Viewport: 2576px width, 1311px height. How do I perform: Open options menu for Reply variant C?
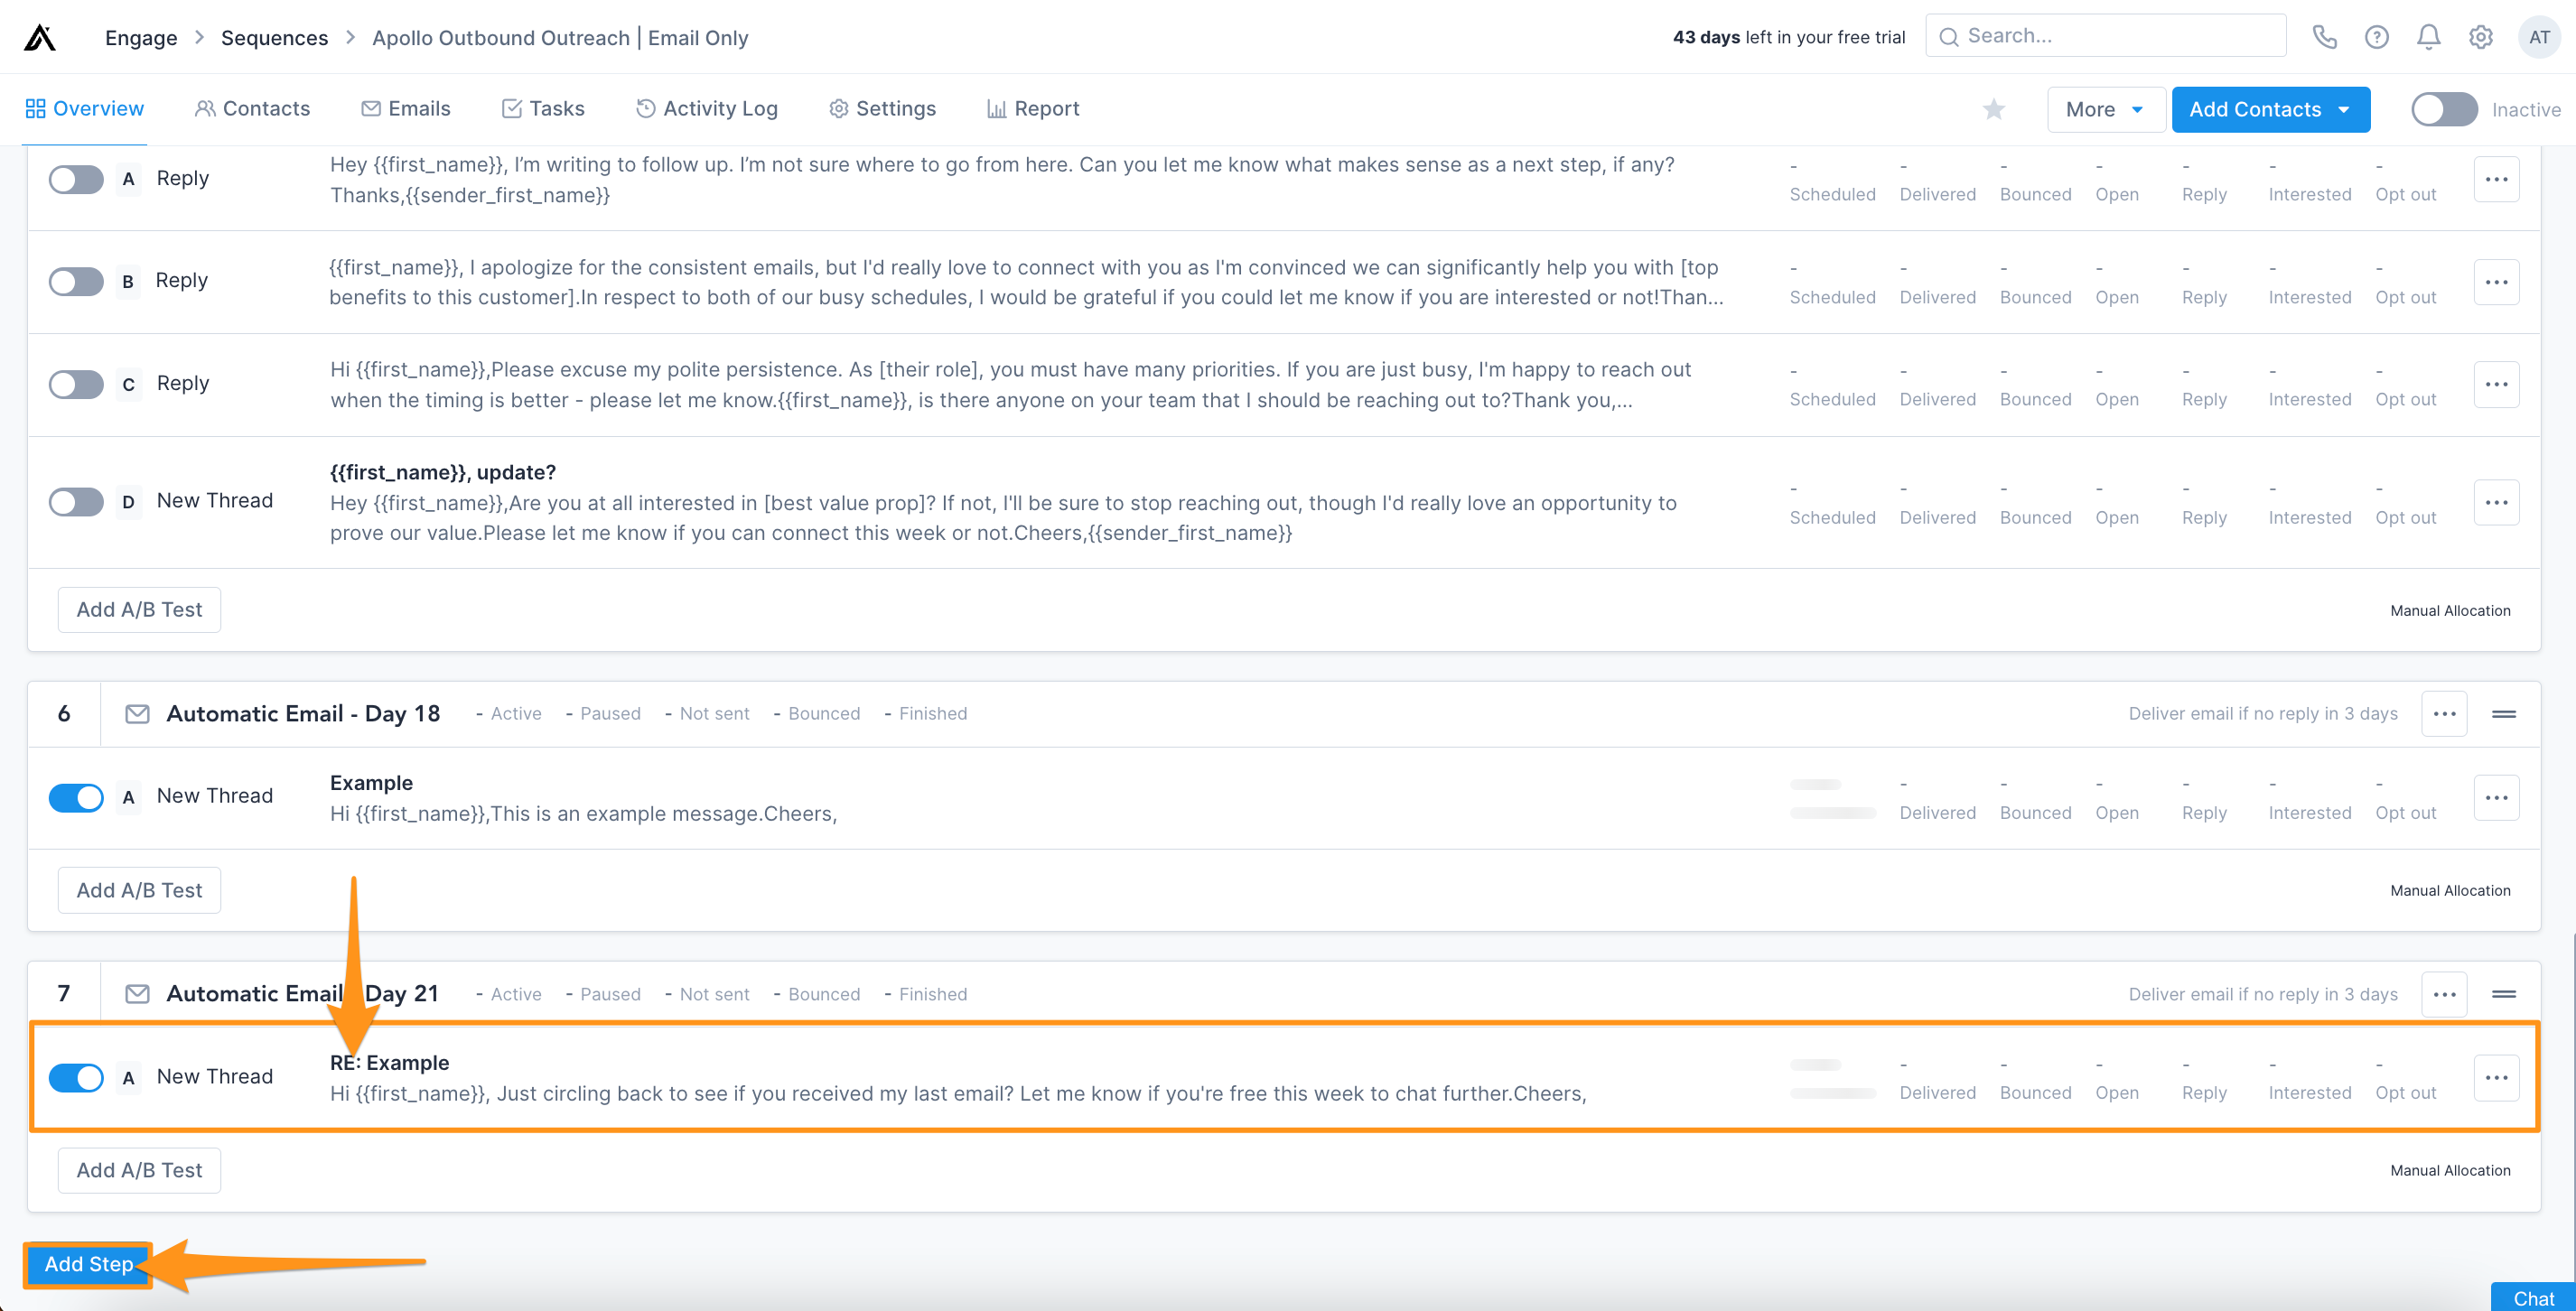pyautogui.click(x=2496, y=384)
